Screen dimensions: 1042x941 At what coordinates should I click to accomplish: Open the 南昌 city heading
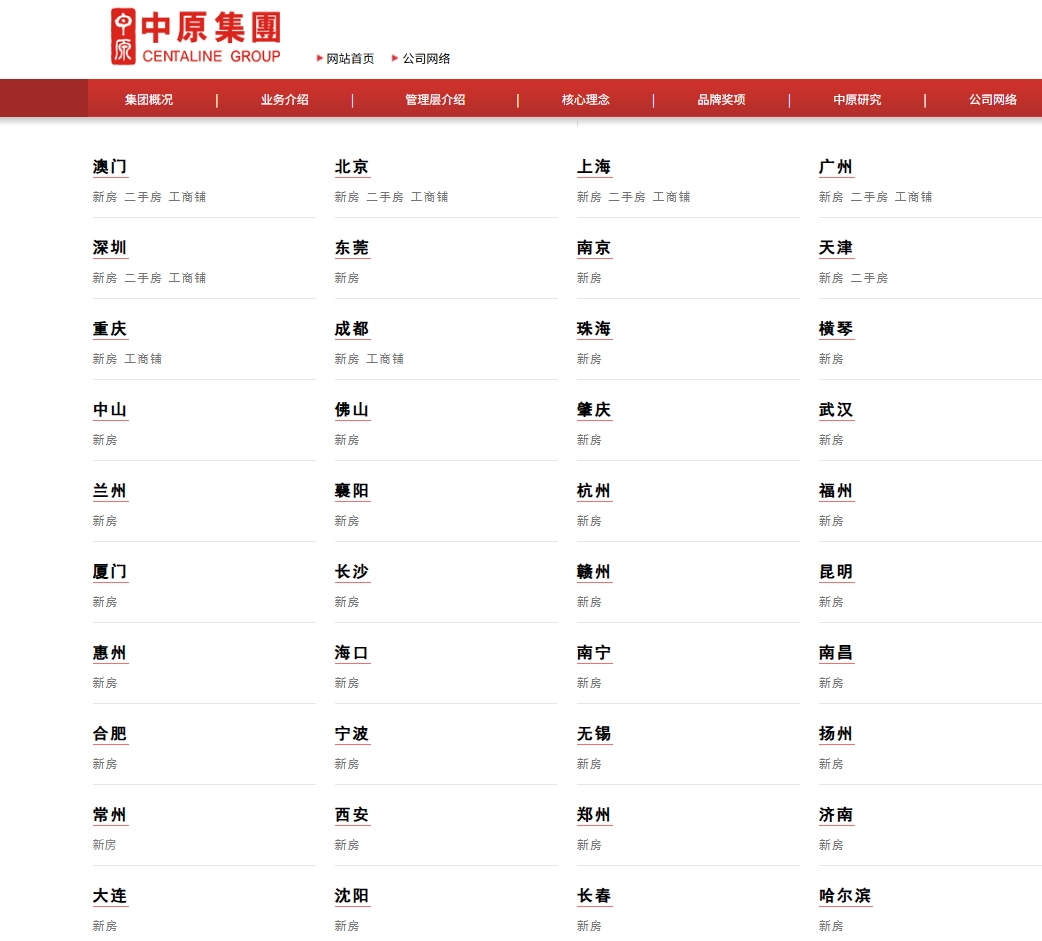pyautogui.click(x=835, y=653)
